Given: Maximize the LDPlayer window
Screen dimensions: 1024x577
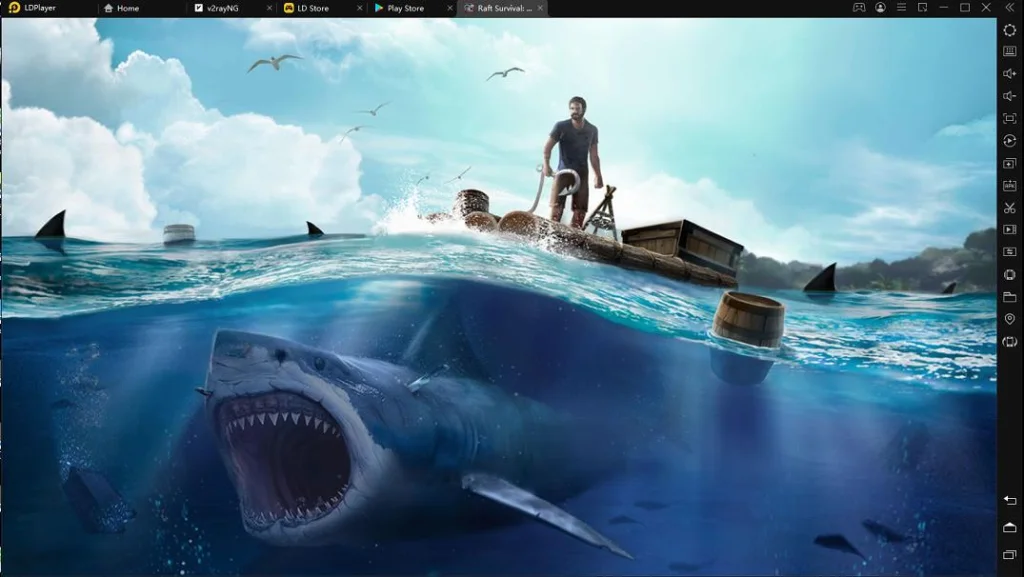Looking at the screenshot, I should tap(965, 8).
